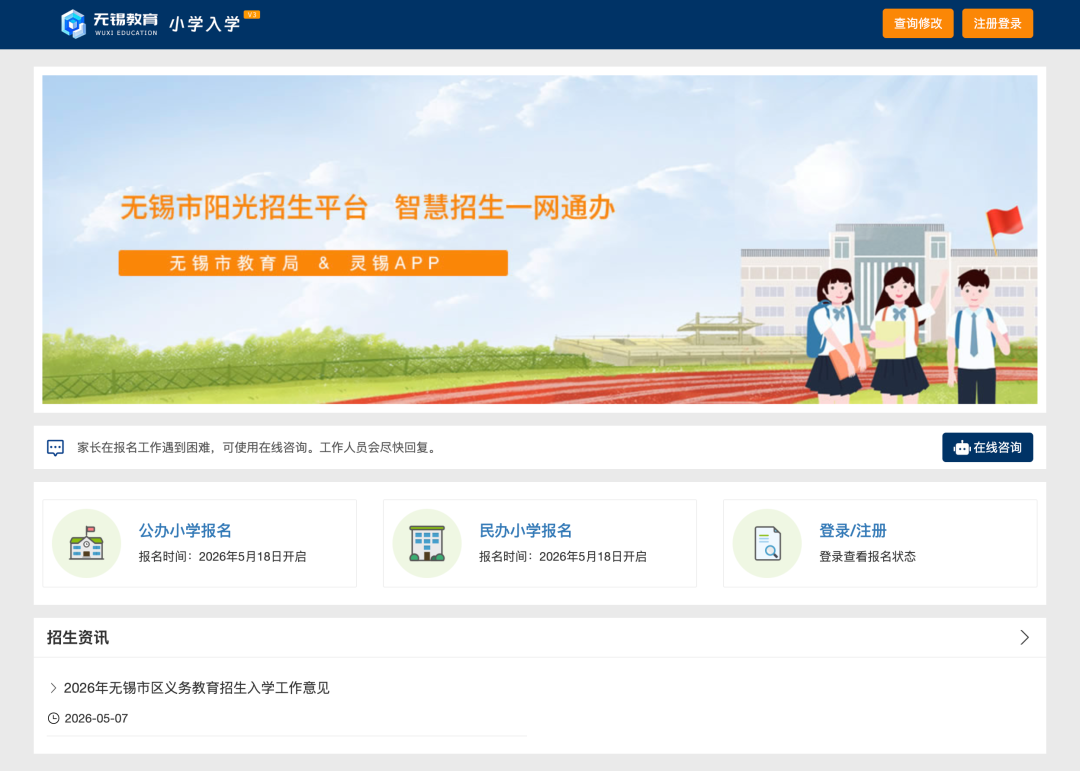Open the 查询修改 button

pos(917,23)
